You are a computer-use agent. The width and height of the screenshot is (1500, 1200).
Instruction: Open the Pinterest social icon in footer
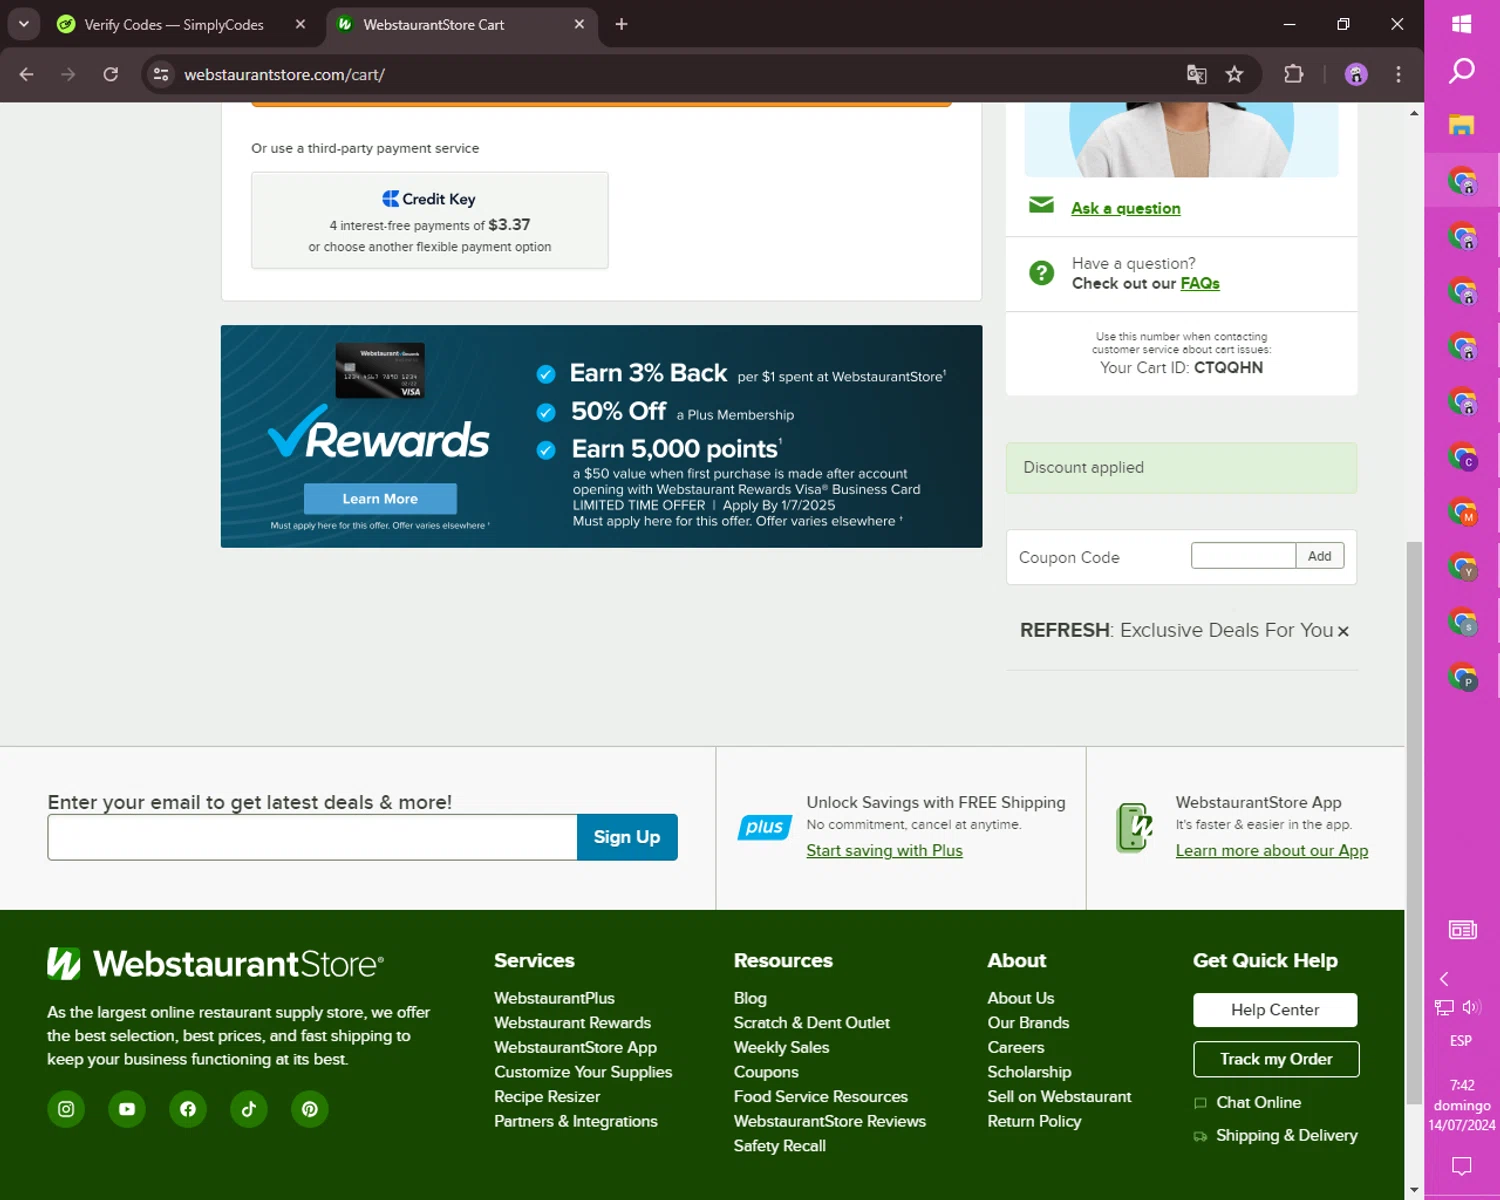pos(310,1109)
